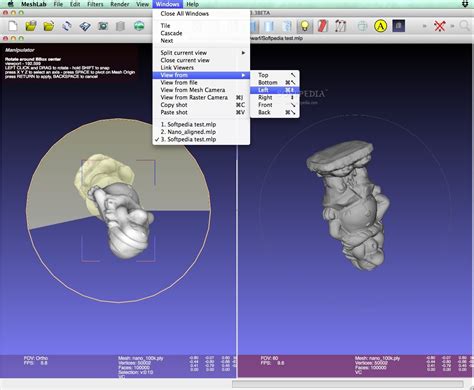Click 'FOV: Ortho' text in left viewport

point(36,358)
